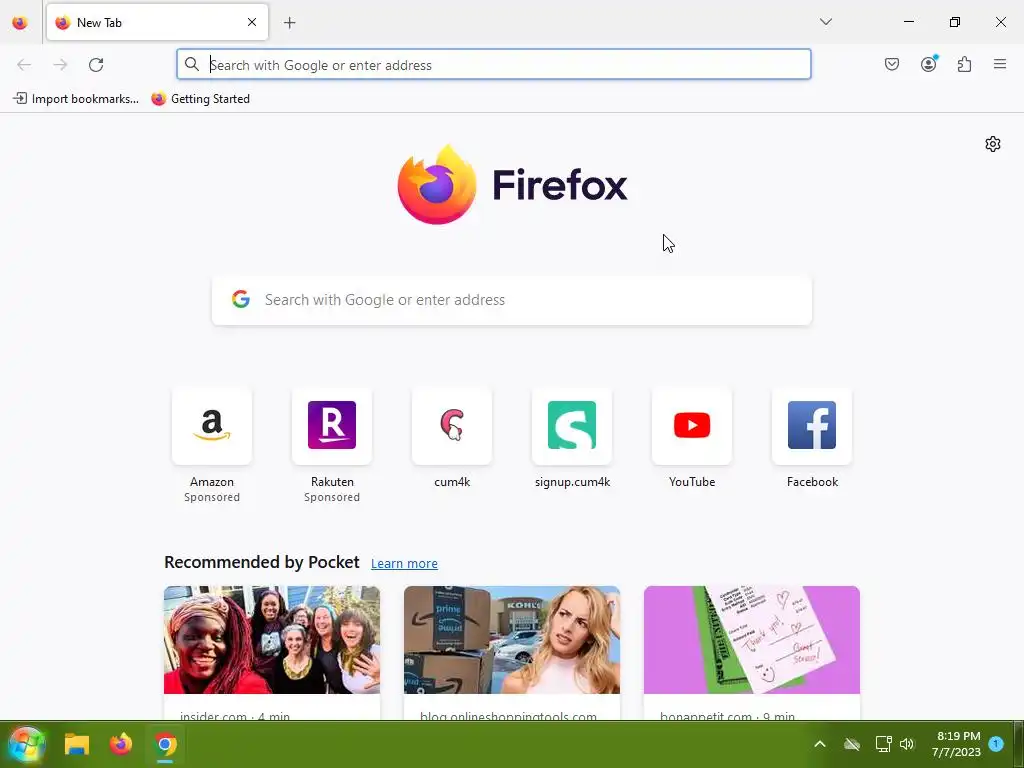Click Import bookmarks bookmark item
Viewport: 1024px width, 768px height.
[76, 99]
